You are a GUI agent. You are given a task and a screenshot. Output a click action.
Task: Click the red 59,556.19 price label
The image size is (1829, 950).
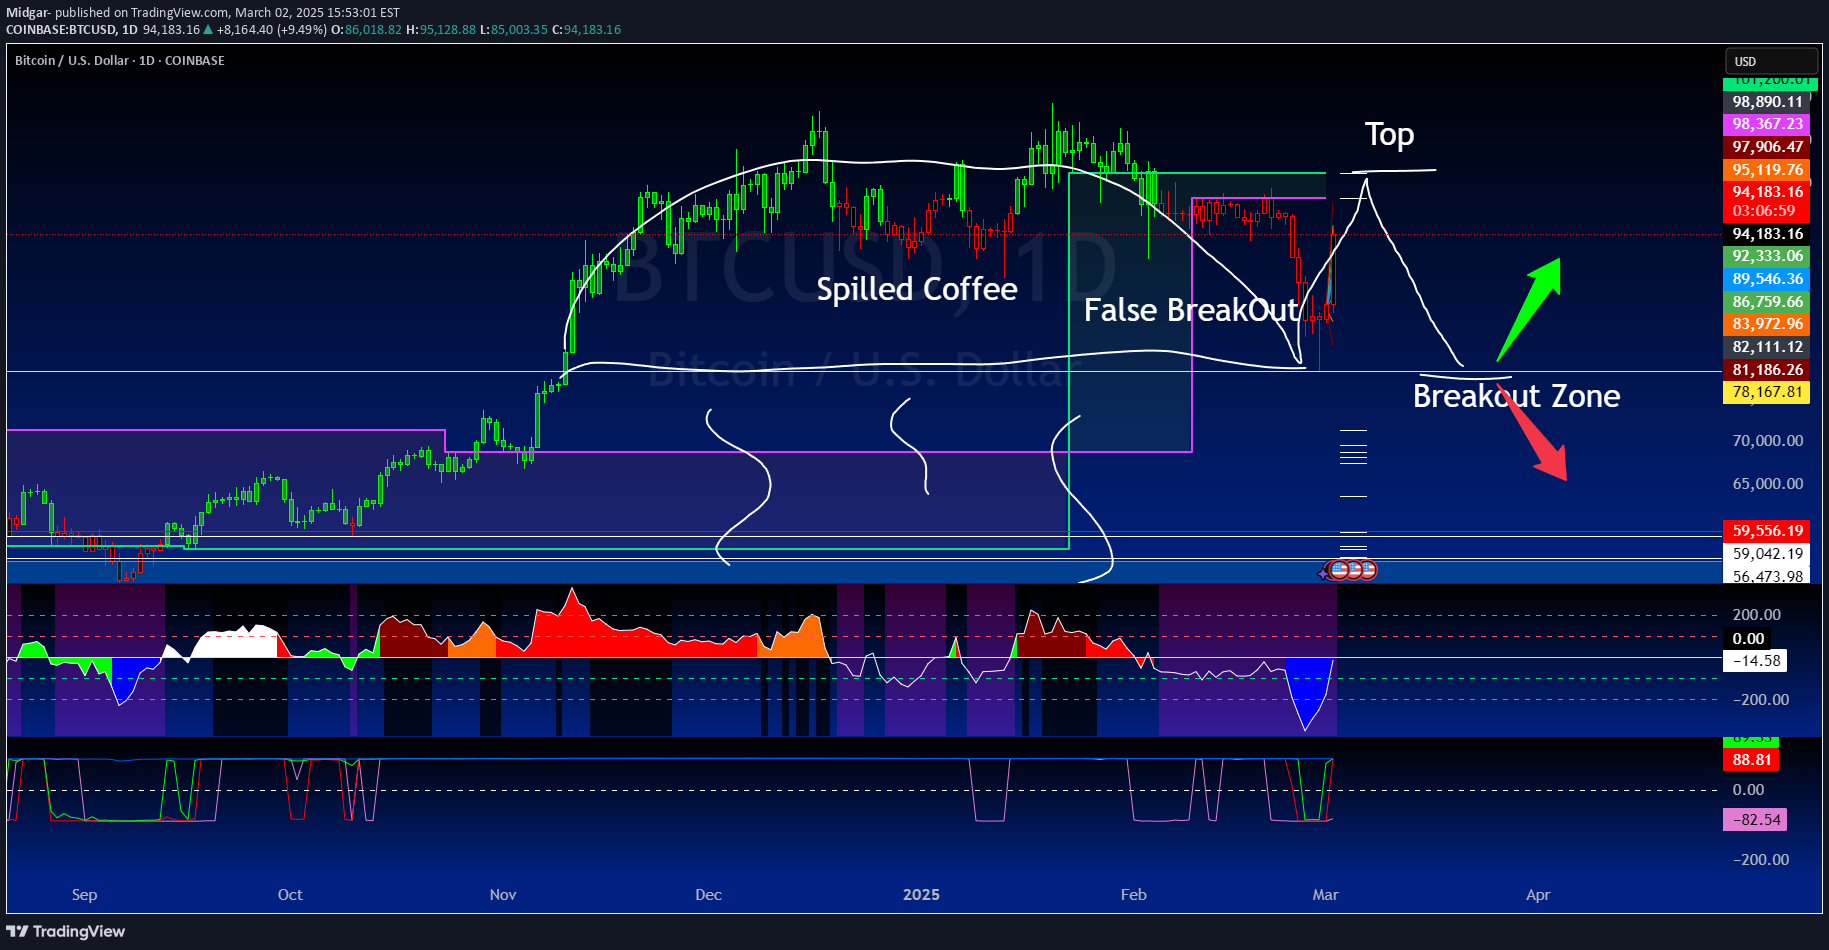(1768, 531)
